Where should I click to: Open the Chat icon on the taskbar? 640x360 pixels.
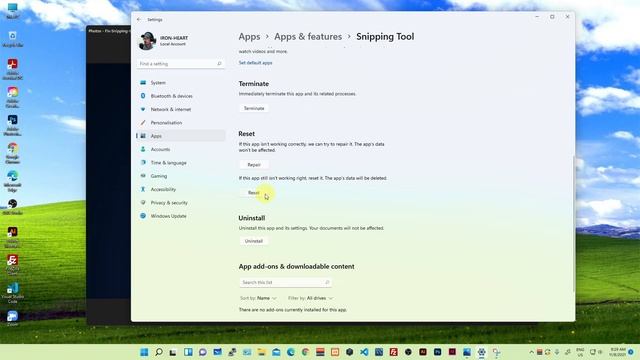pos(202,352)
